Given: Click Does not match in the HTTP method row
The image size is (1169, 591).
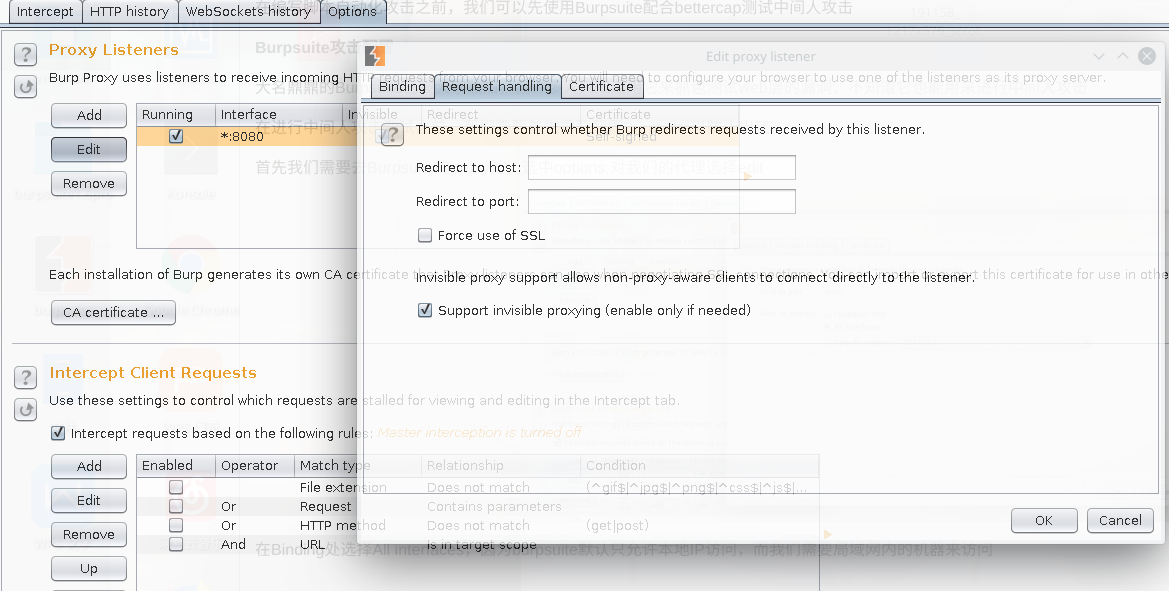Looking at the screenshot, I should tap(478, 525).
